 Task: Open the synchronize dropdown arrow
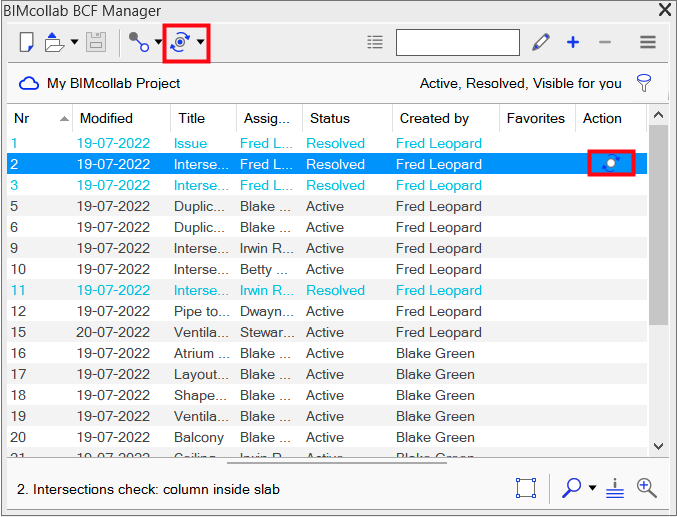coord(200,42)
